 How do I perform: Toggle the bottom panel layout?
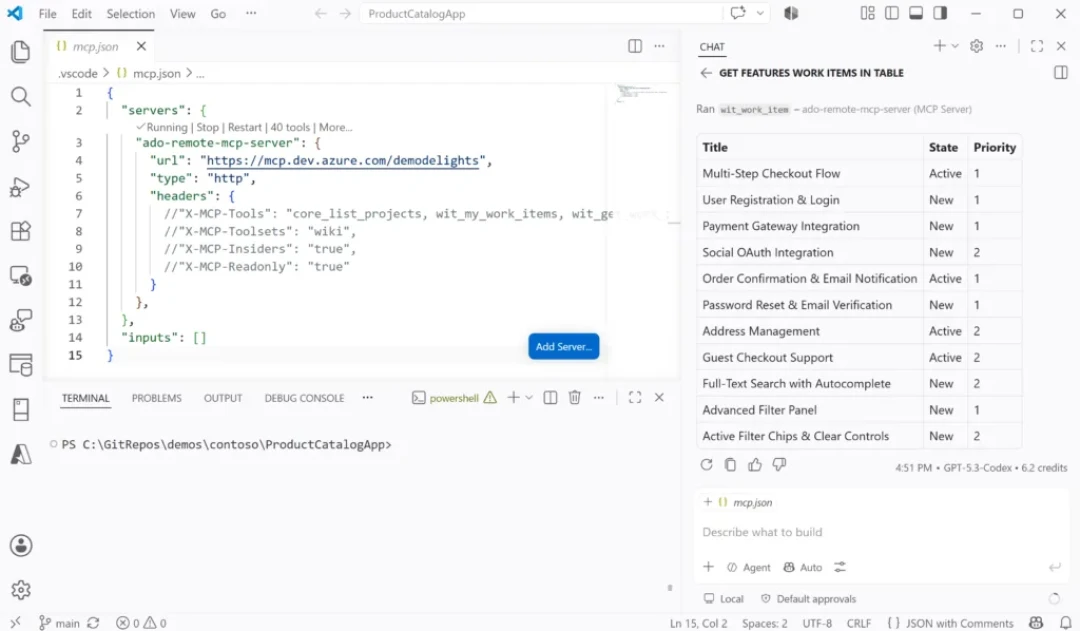click(915, 13)
